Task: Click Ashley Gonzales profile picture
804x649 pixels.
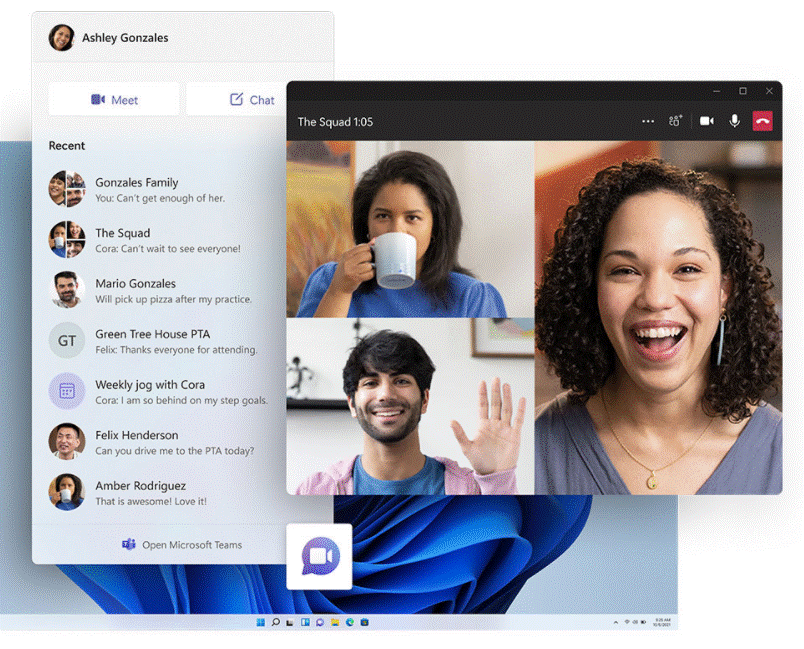Action: tap(62, 37)
